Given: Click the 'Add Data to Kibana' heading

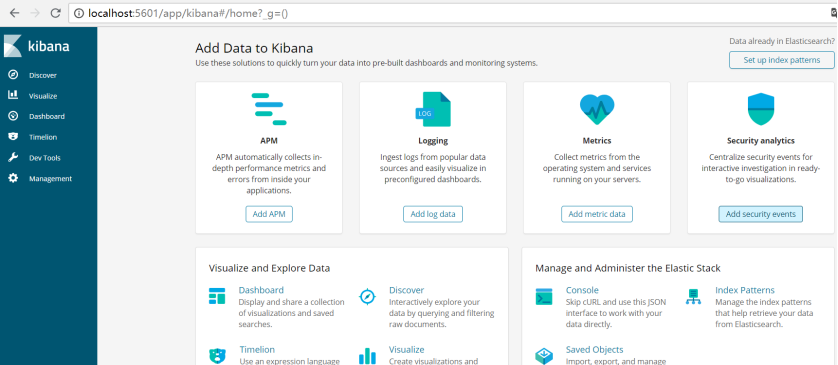Looking at the screenshot, I should point(254,48).
